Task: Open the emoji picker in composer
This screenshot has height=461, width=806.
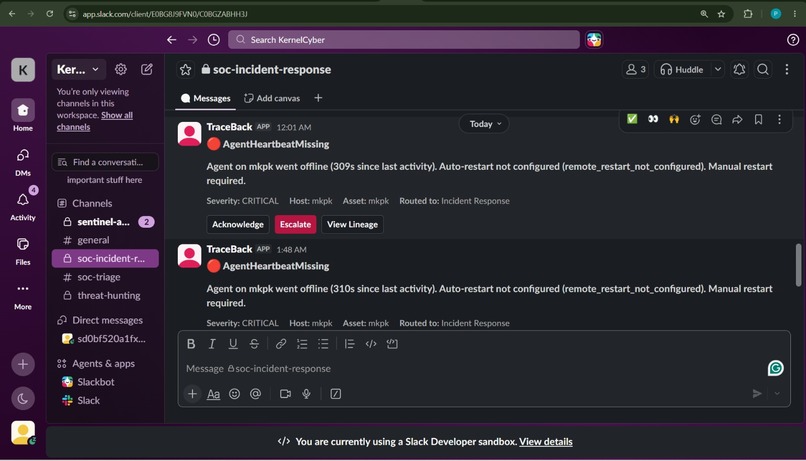Action: [x=234, y=394]
